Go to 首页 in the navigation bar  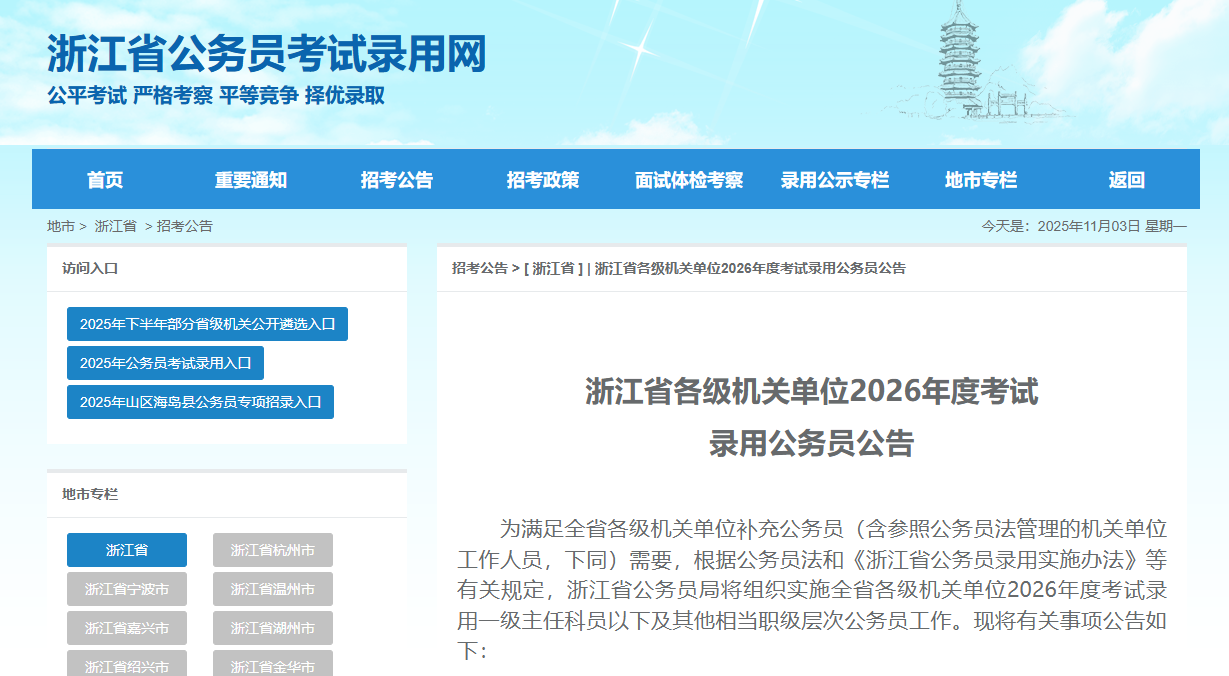[105, 180]
